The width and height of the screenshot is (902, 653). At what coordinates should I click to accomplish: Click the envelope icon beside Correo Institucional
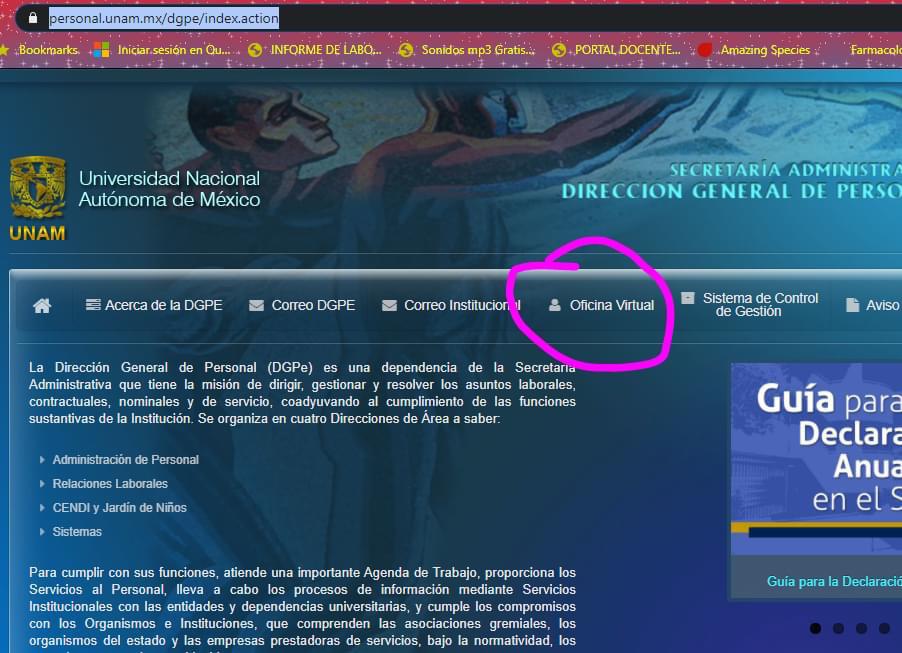tap(389, 306)
